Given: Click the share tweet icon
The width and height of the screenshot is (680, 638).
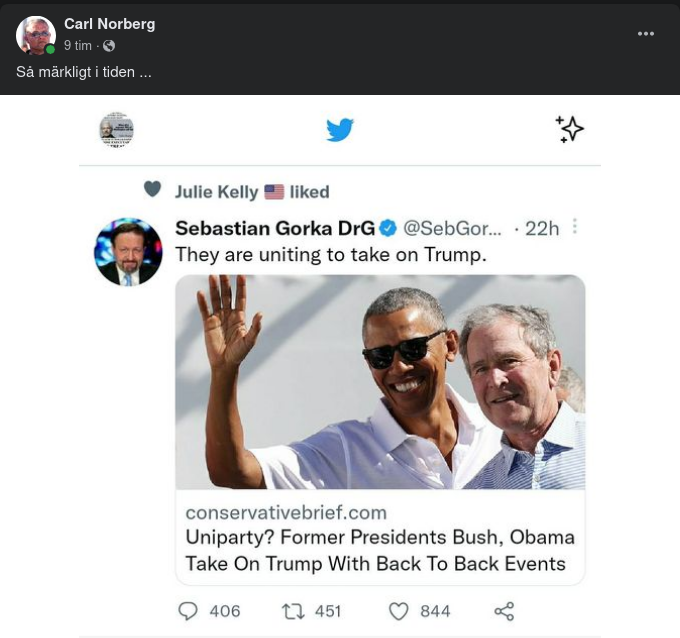Looking at the screenshot, I should tap(504, 610).
